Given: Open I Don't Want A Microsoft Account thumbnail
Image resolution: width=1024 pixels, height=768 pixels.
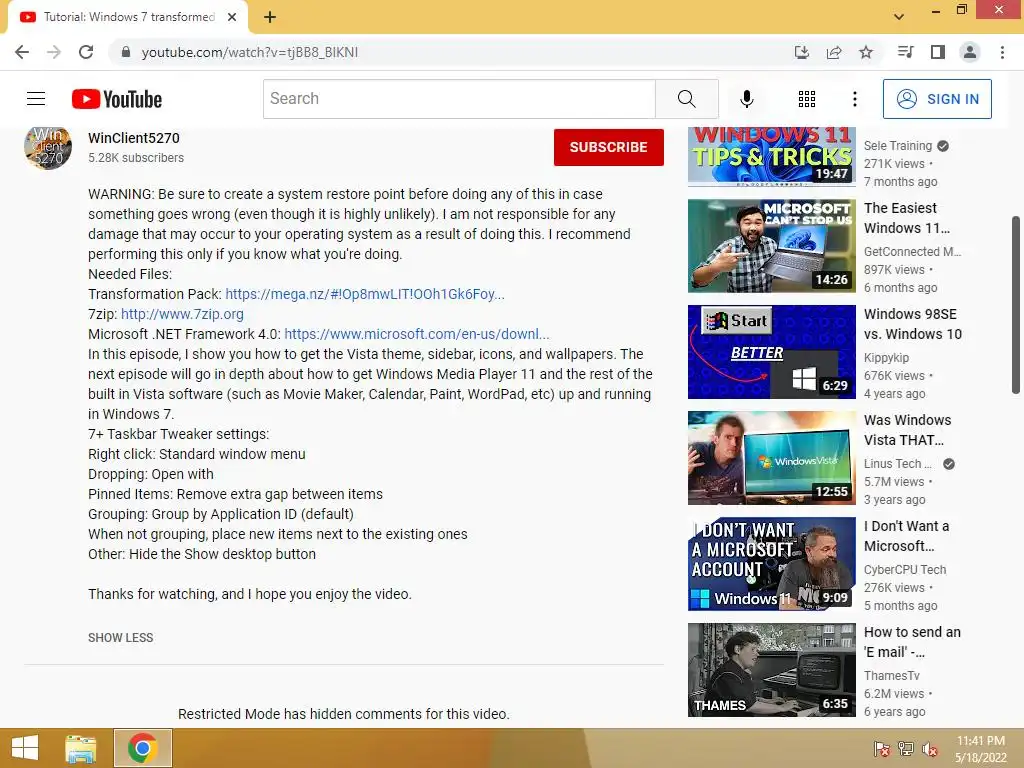Looking at the screenshot, I should [x=771, y=564].
